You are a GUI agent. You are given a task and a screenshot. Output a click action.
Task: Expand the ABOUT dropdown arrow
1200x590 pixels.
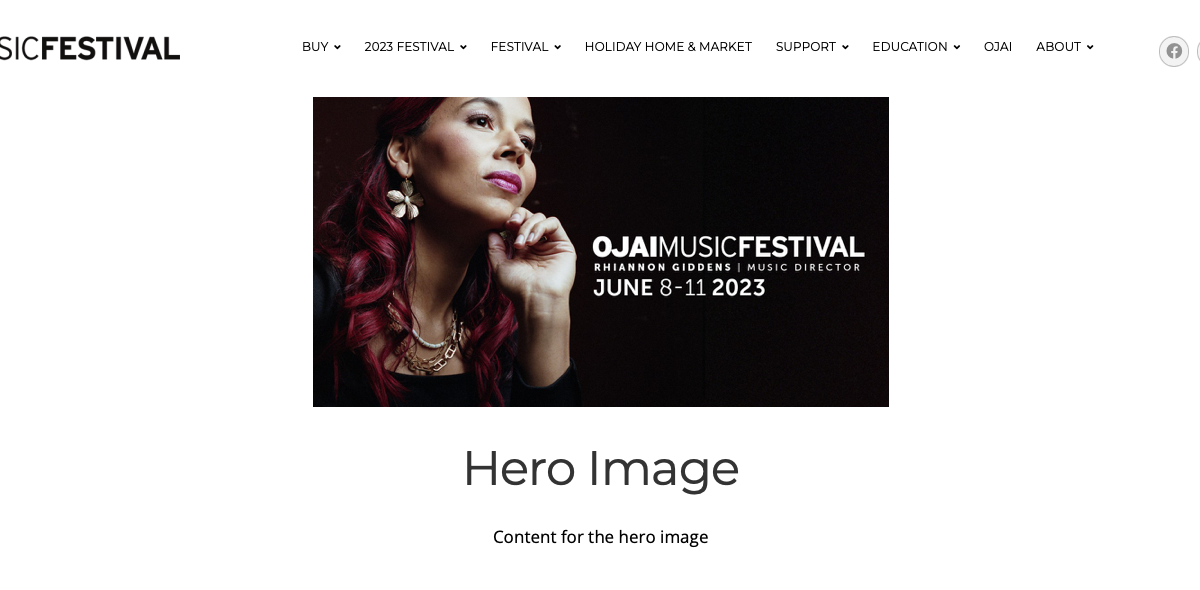pyautogui.click(x=1090, y=47)
